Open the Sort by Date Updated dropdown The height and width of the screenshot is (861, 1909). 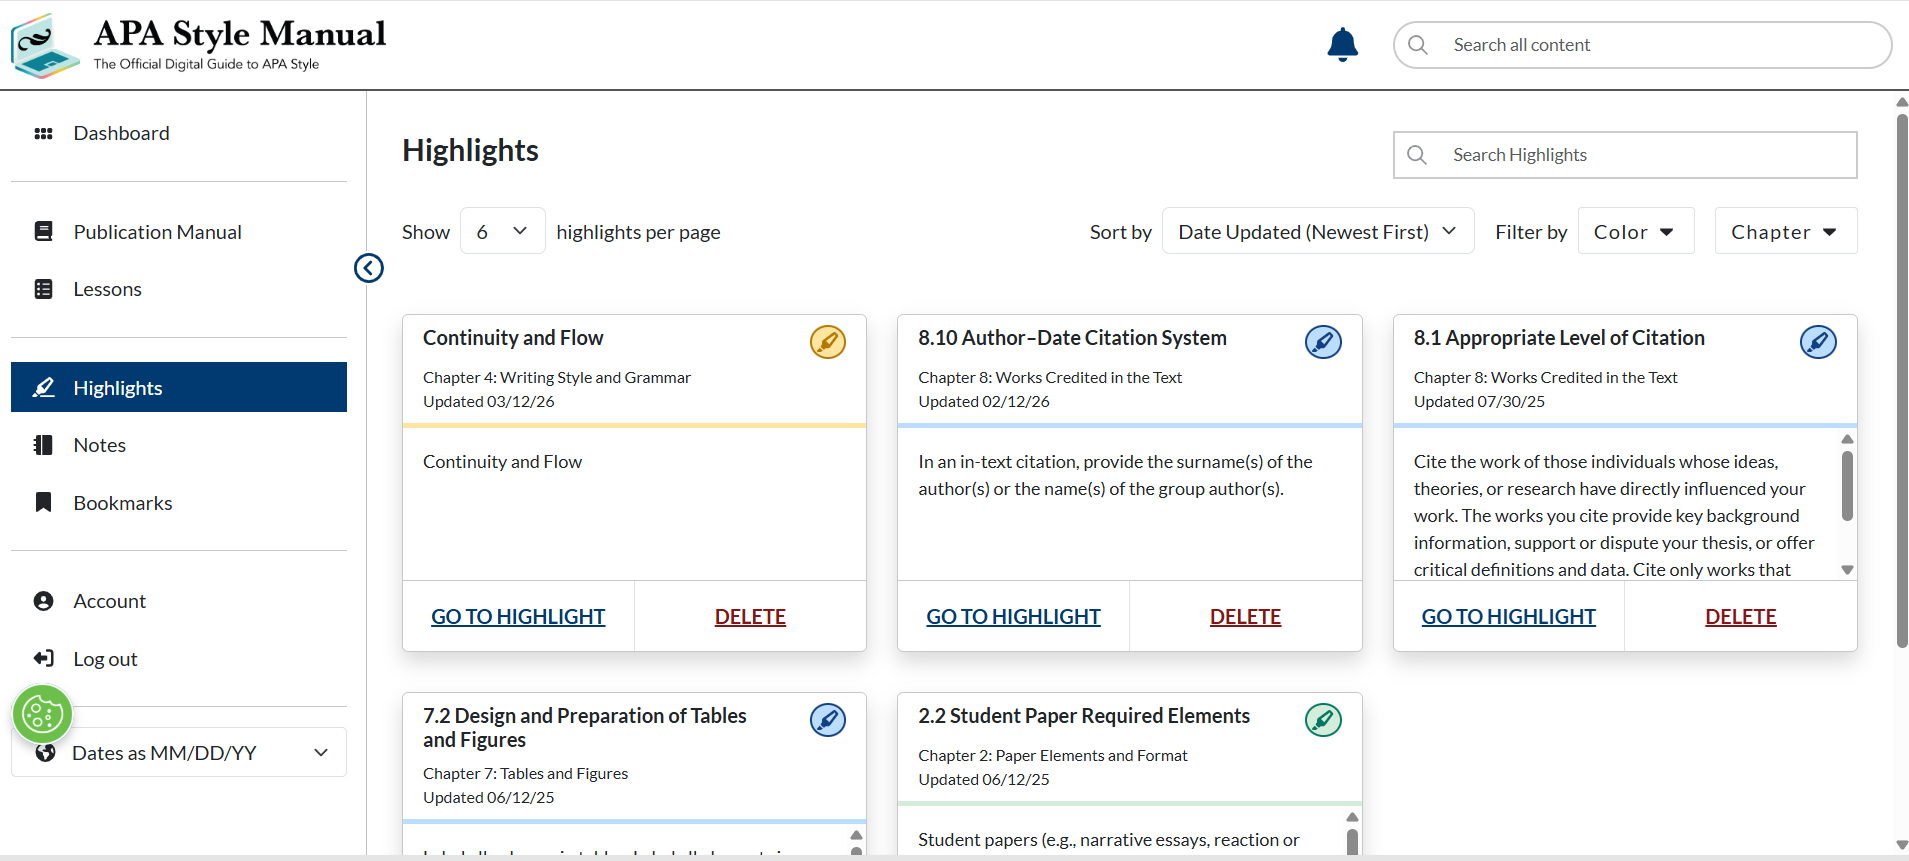(1317, 231)
